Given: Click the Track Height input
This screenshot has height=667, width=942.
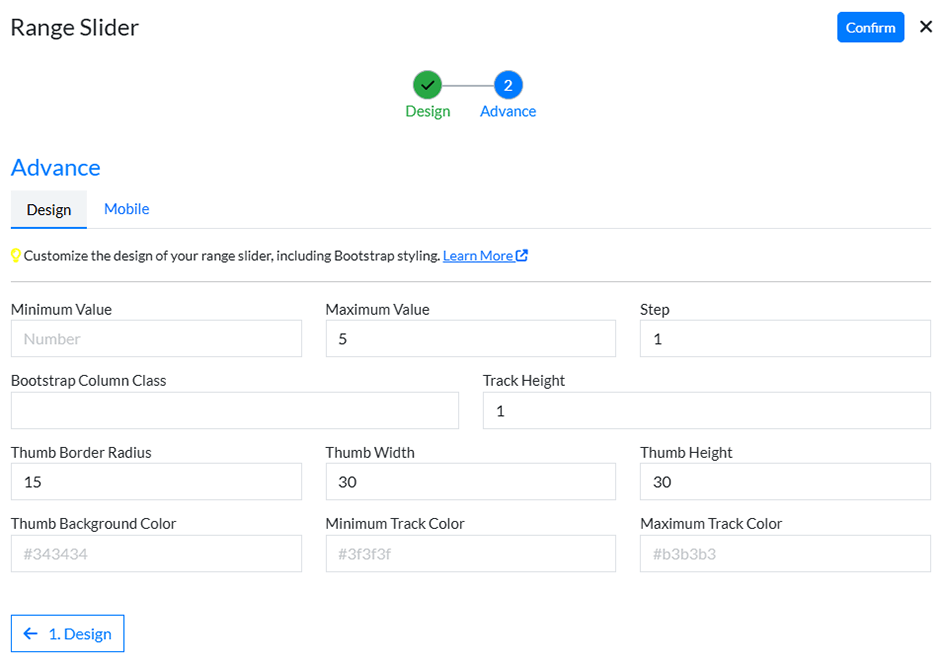Looking at the screenshot, I should pos(706,411).
